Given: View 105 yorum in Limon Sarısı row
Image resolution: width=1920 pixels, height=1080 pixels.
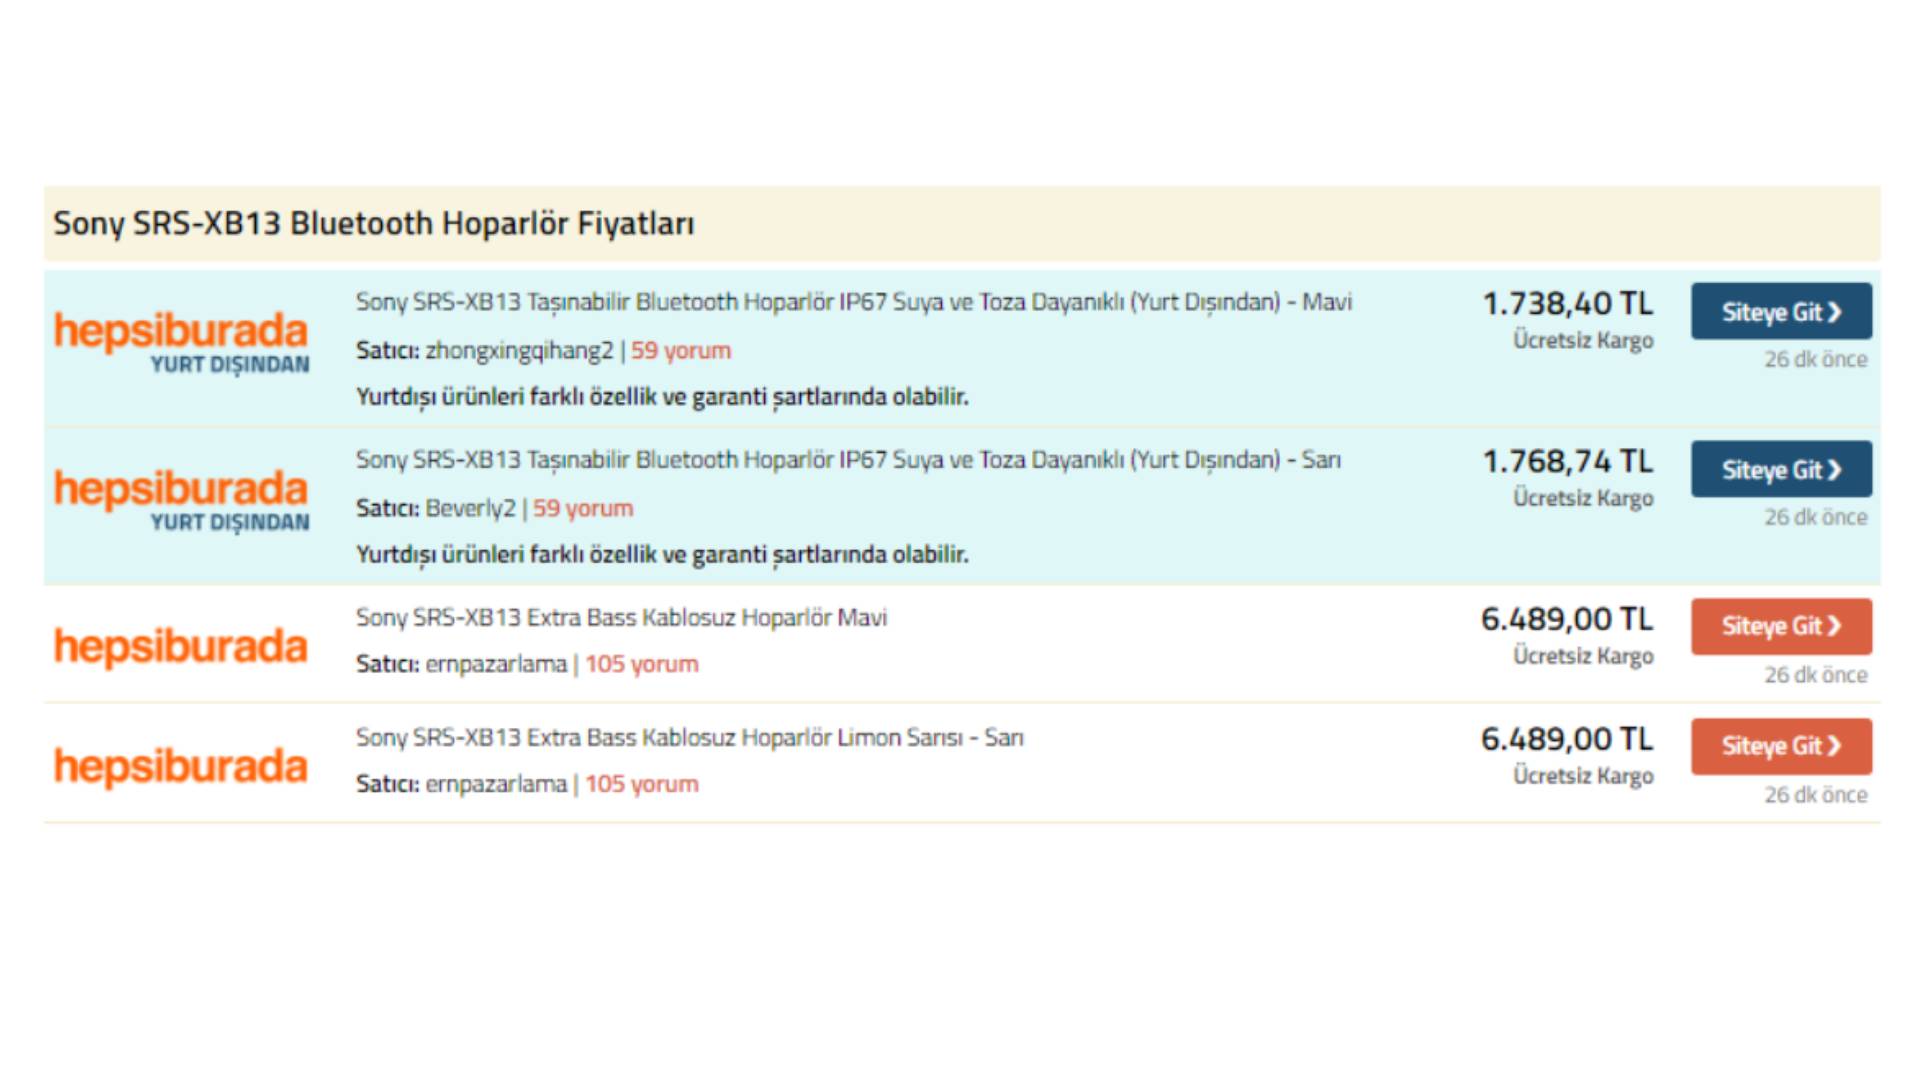Looking at the screenshot, I should pyautogui.click(x=642, y=784).
